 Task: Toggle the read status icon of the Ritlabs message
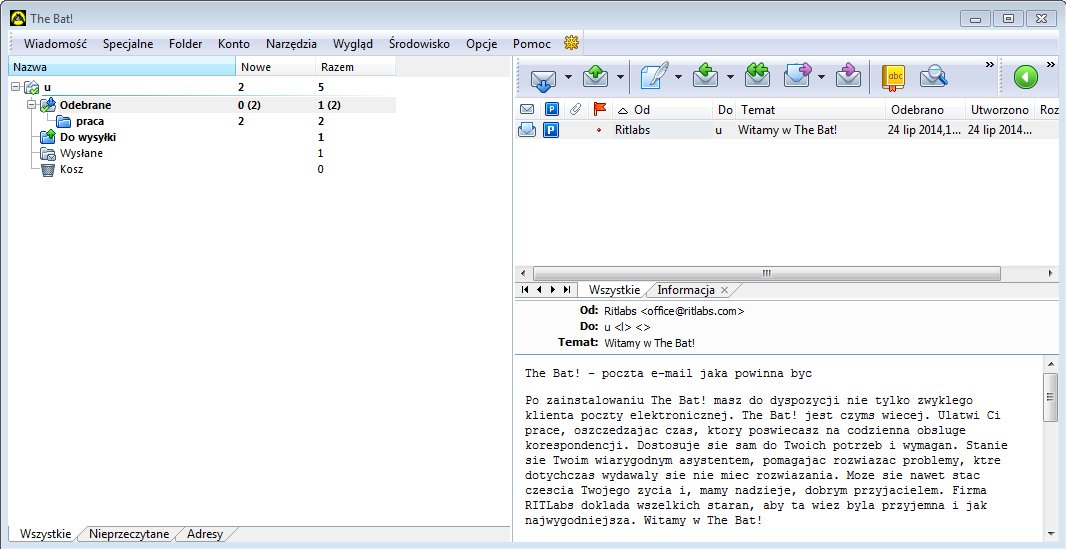tap(527, 130)
